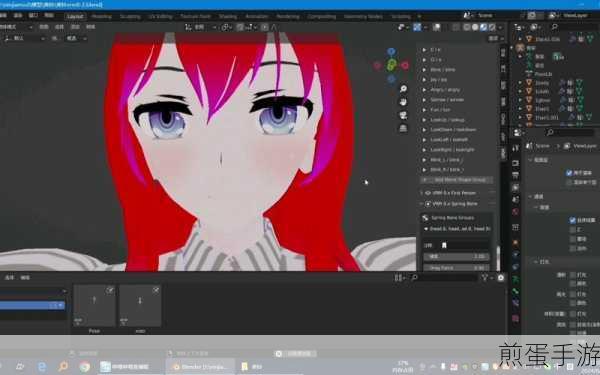600x375 pixels.
Task: Open Blender window from the taskbar
Action: (x=200, y=367)
